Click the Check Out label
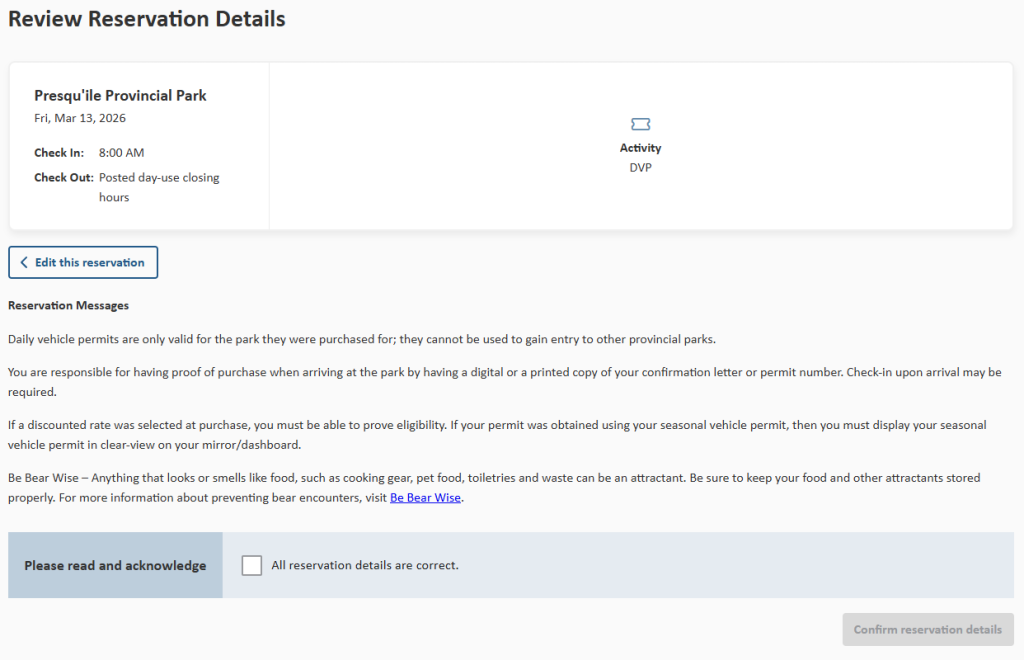Screen dimensions: 1024x660 point(64,178)
